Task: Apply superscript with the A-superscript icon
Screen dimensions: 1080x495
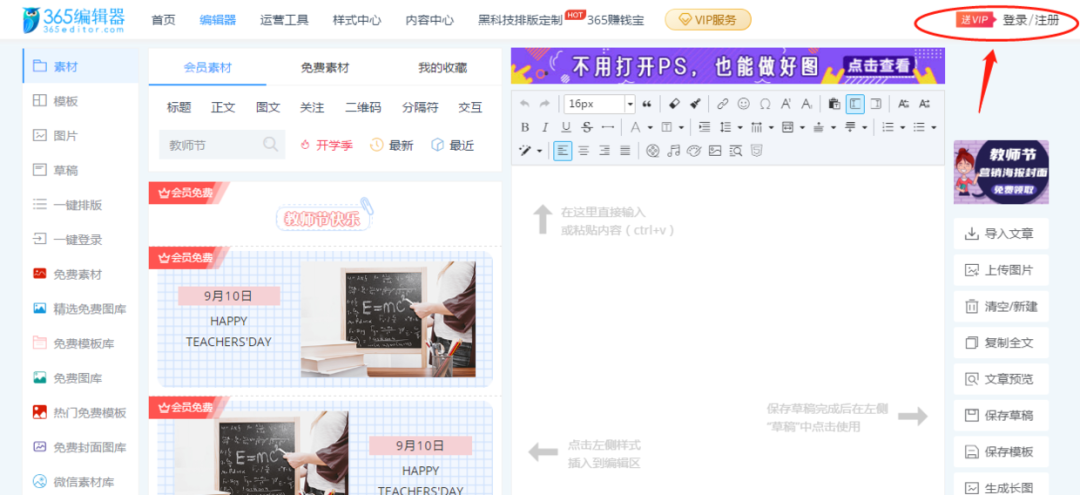Action: click(785, 104)
